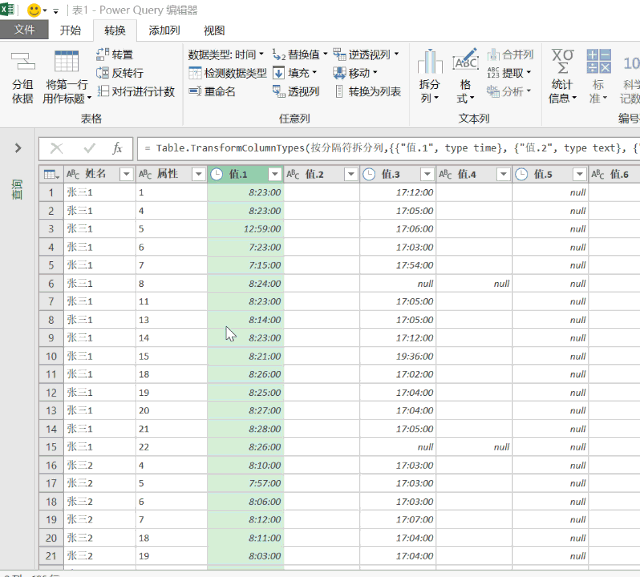Click cell 19:36:00 in 值.3 column
The height and width of the screenshot is (577, 640).
[398, 356]
